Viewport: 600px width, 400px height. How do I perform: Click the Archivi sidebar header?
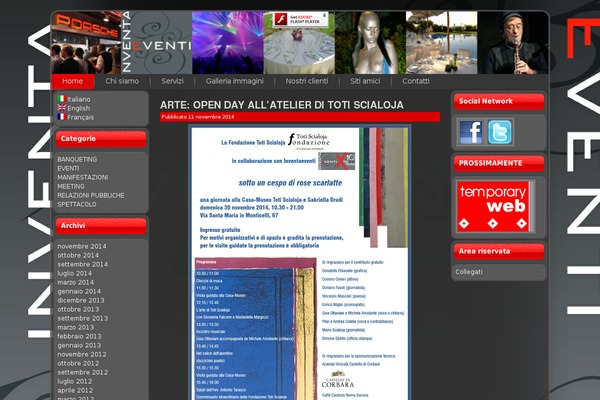[x=101, y=226]
